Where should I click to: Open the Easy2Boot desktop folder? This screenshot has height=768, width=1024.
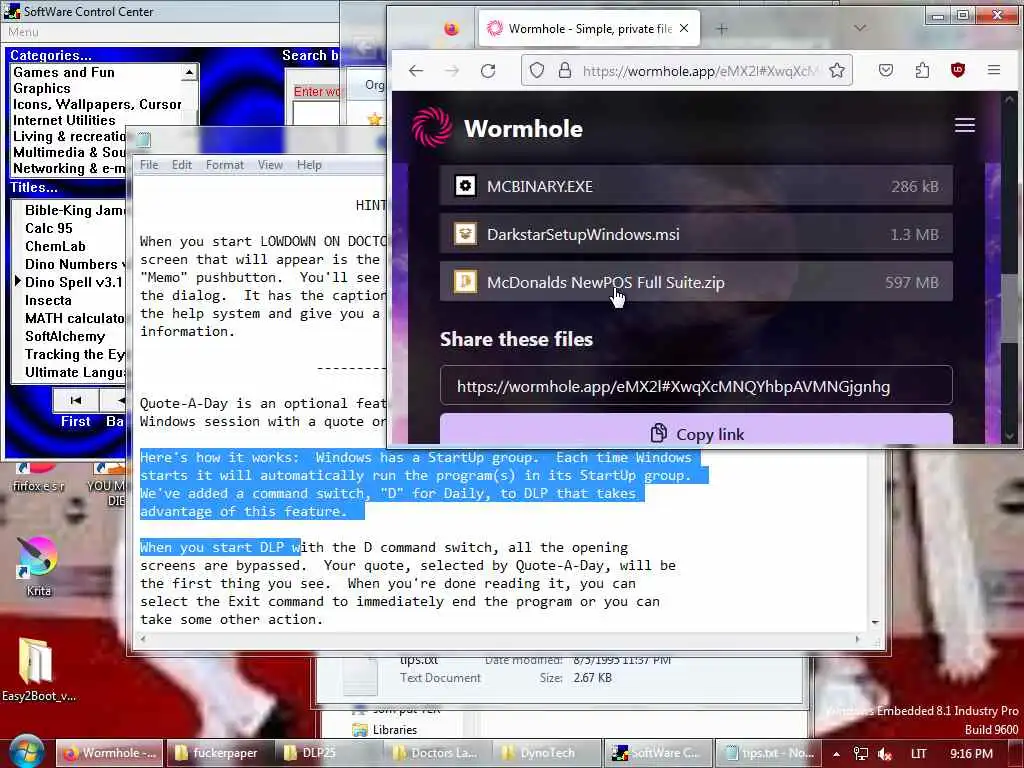[x=38, y=669]
